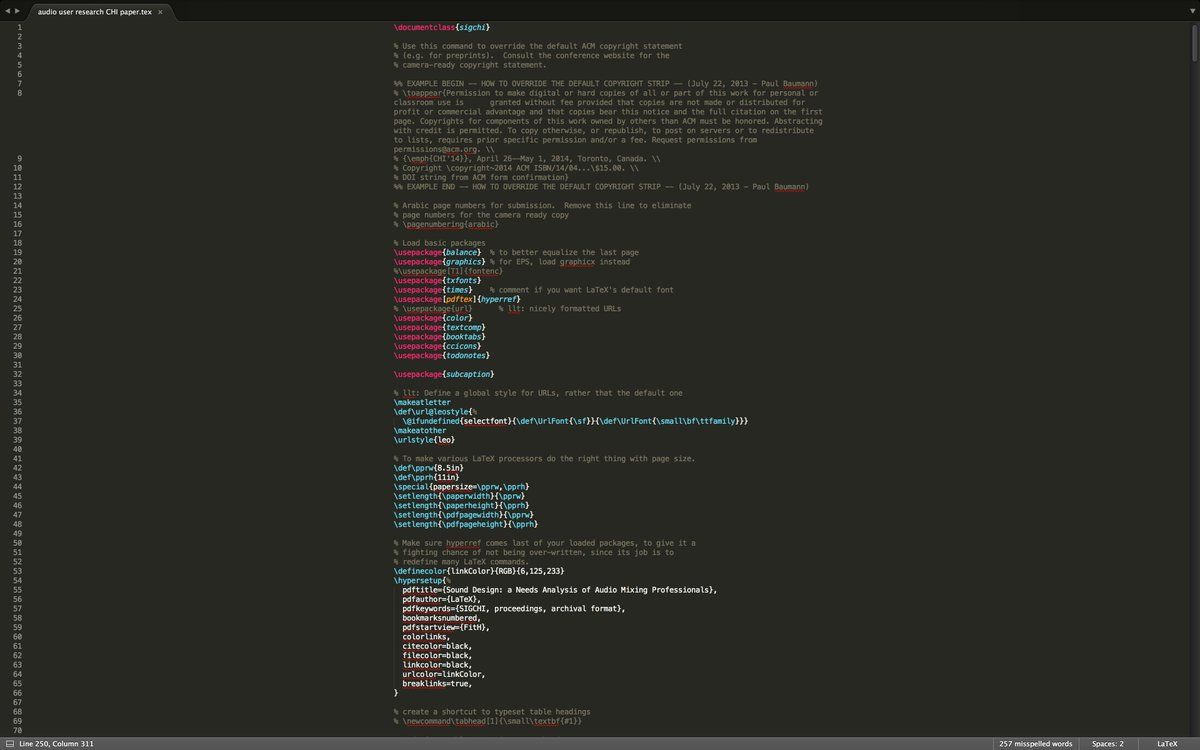Image resolution: width=1200 pixels, height=750 pixels.
Task: Close the audio user research CHI paper.tex tab
Action: tap(160, 12)
